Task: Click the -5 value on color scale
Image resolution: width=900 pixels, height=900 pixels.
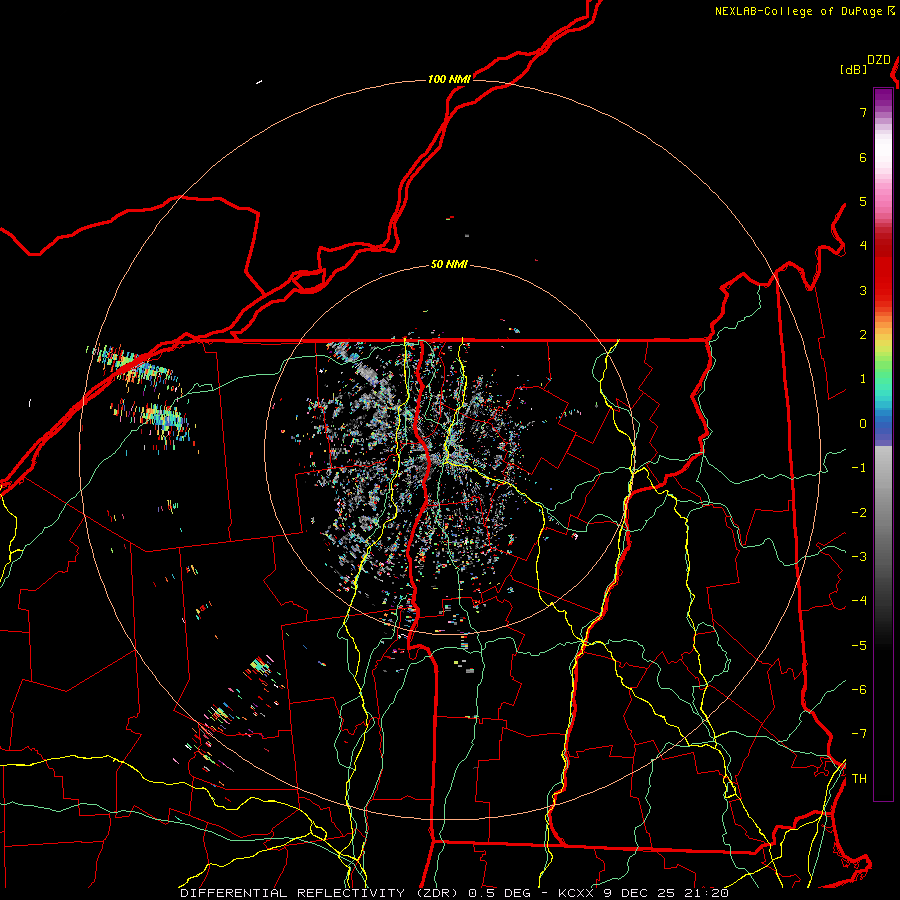Action: (x=859, y=646)
